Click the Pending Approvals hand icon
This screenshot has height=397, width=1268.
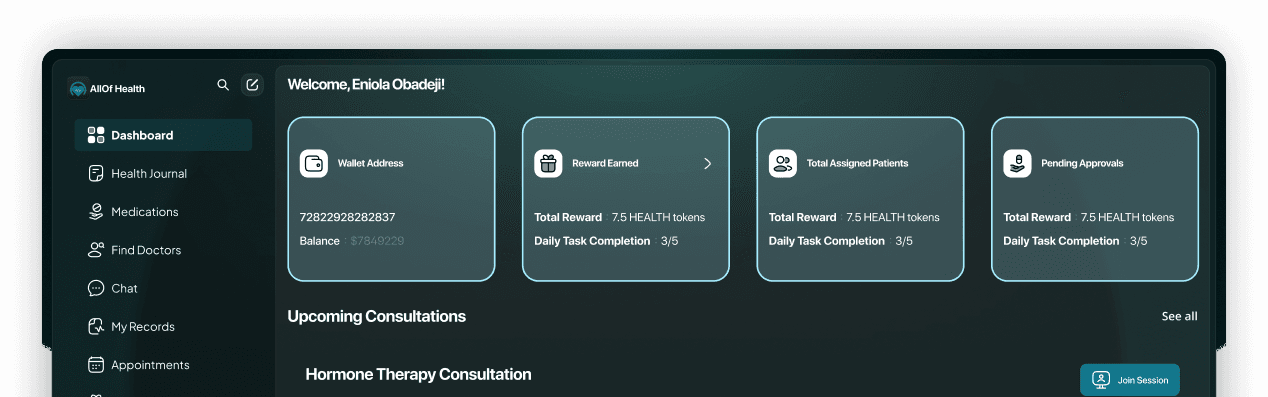1017,163
